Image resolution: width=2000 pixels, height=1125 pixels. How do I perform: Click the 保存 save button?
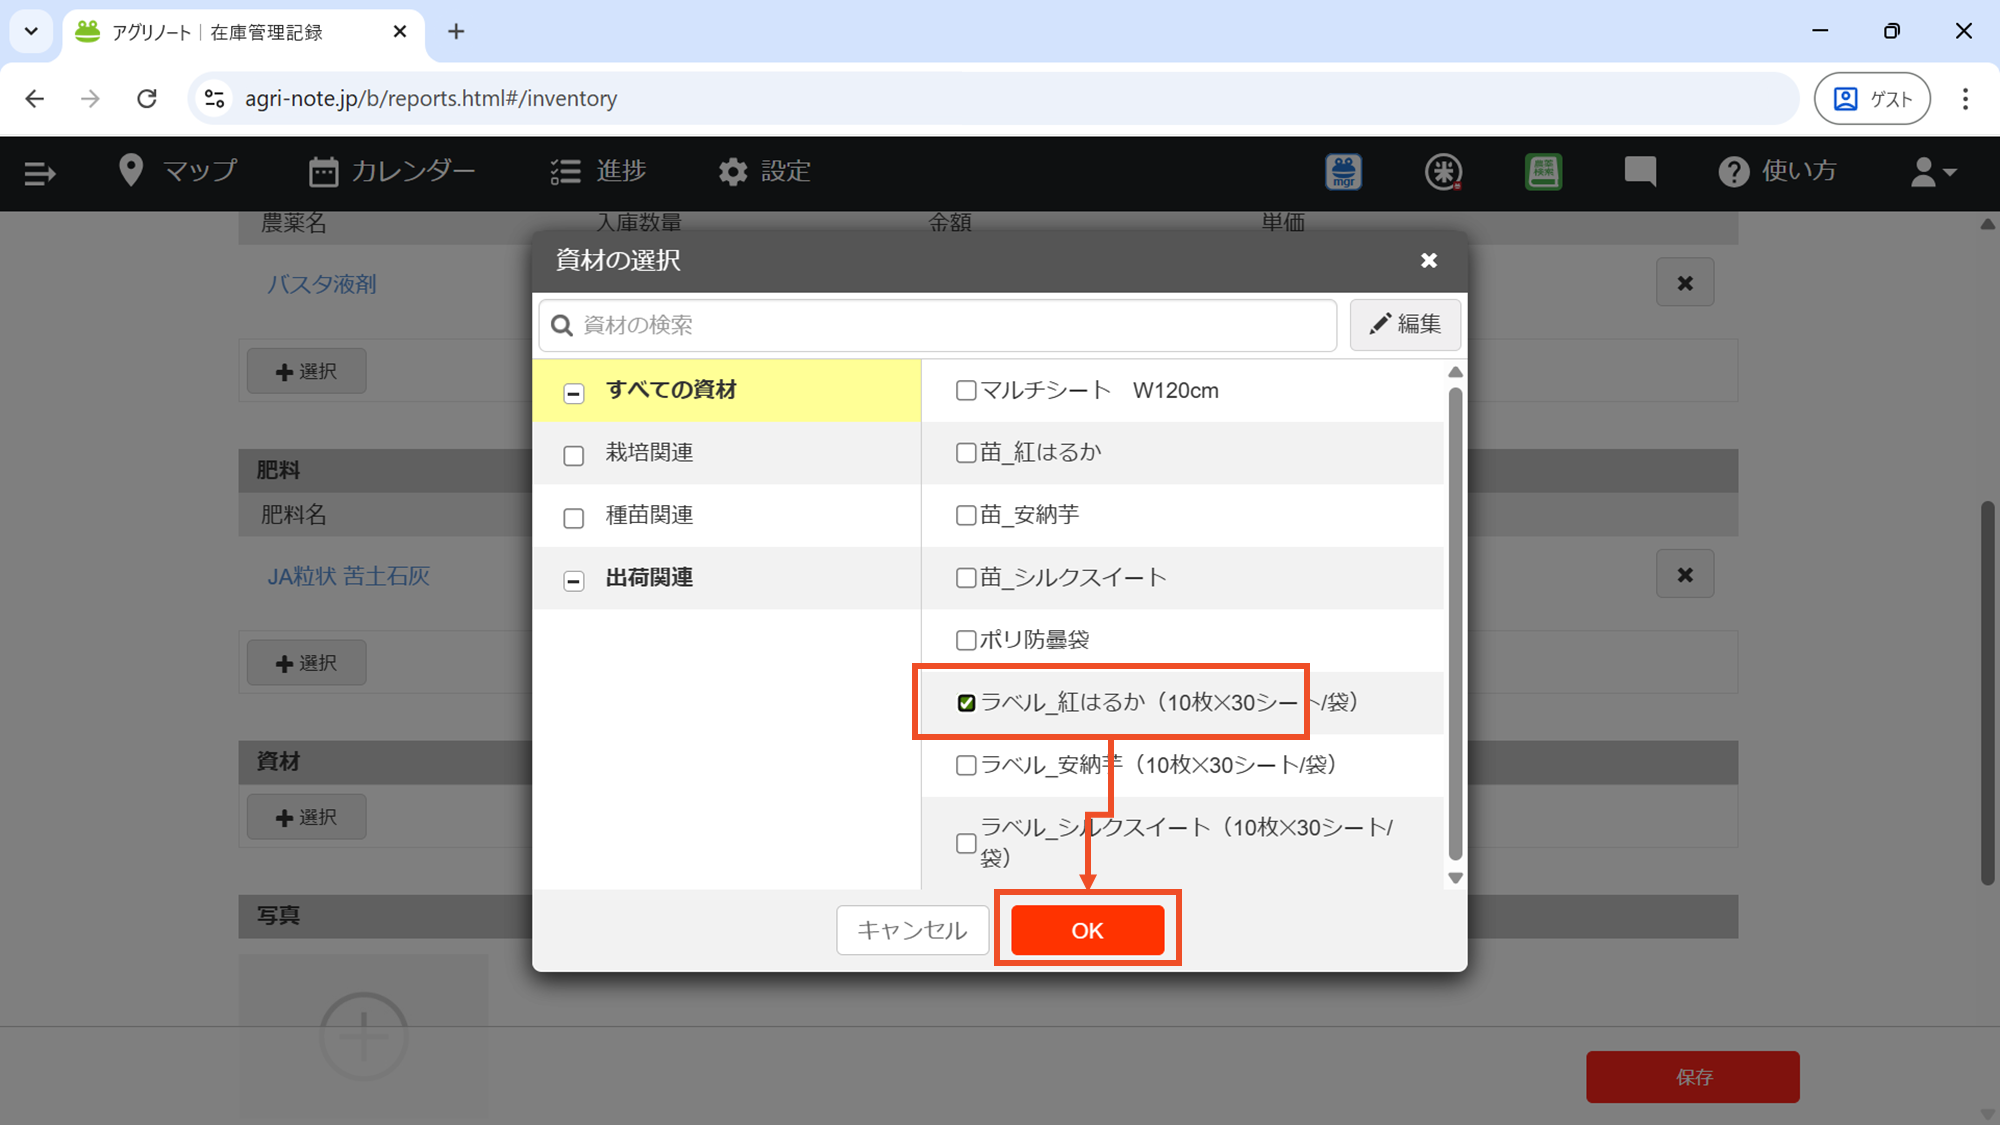point(1693,1077)
